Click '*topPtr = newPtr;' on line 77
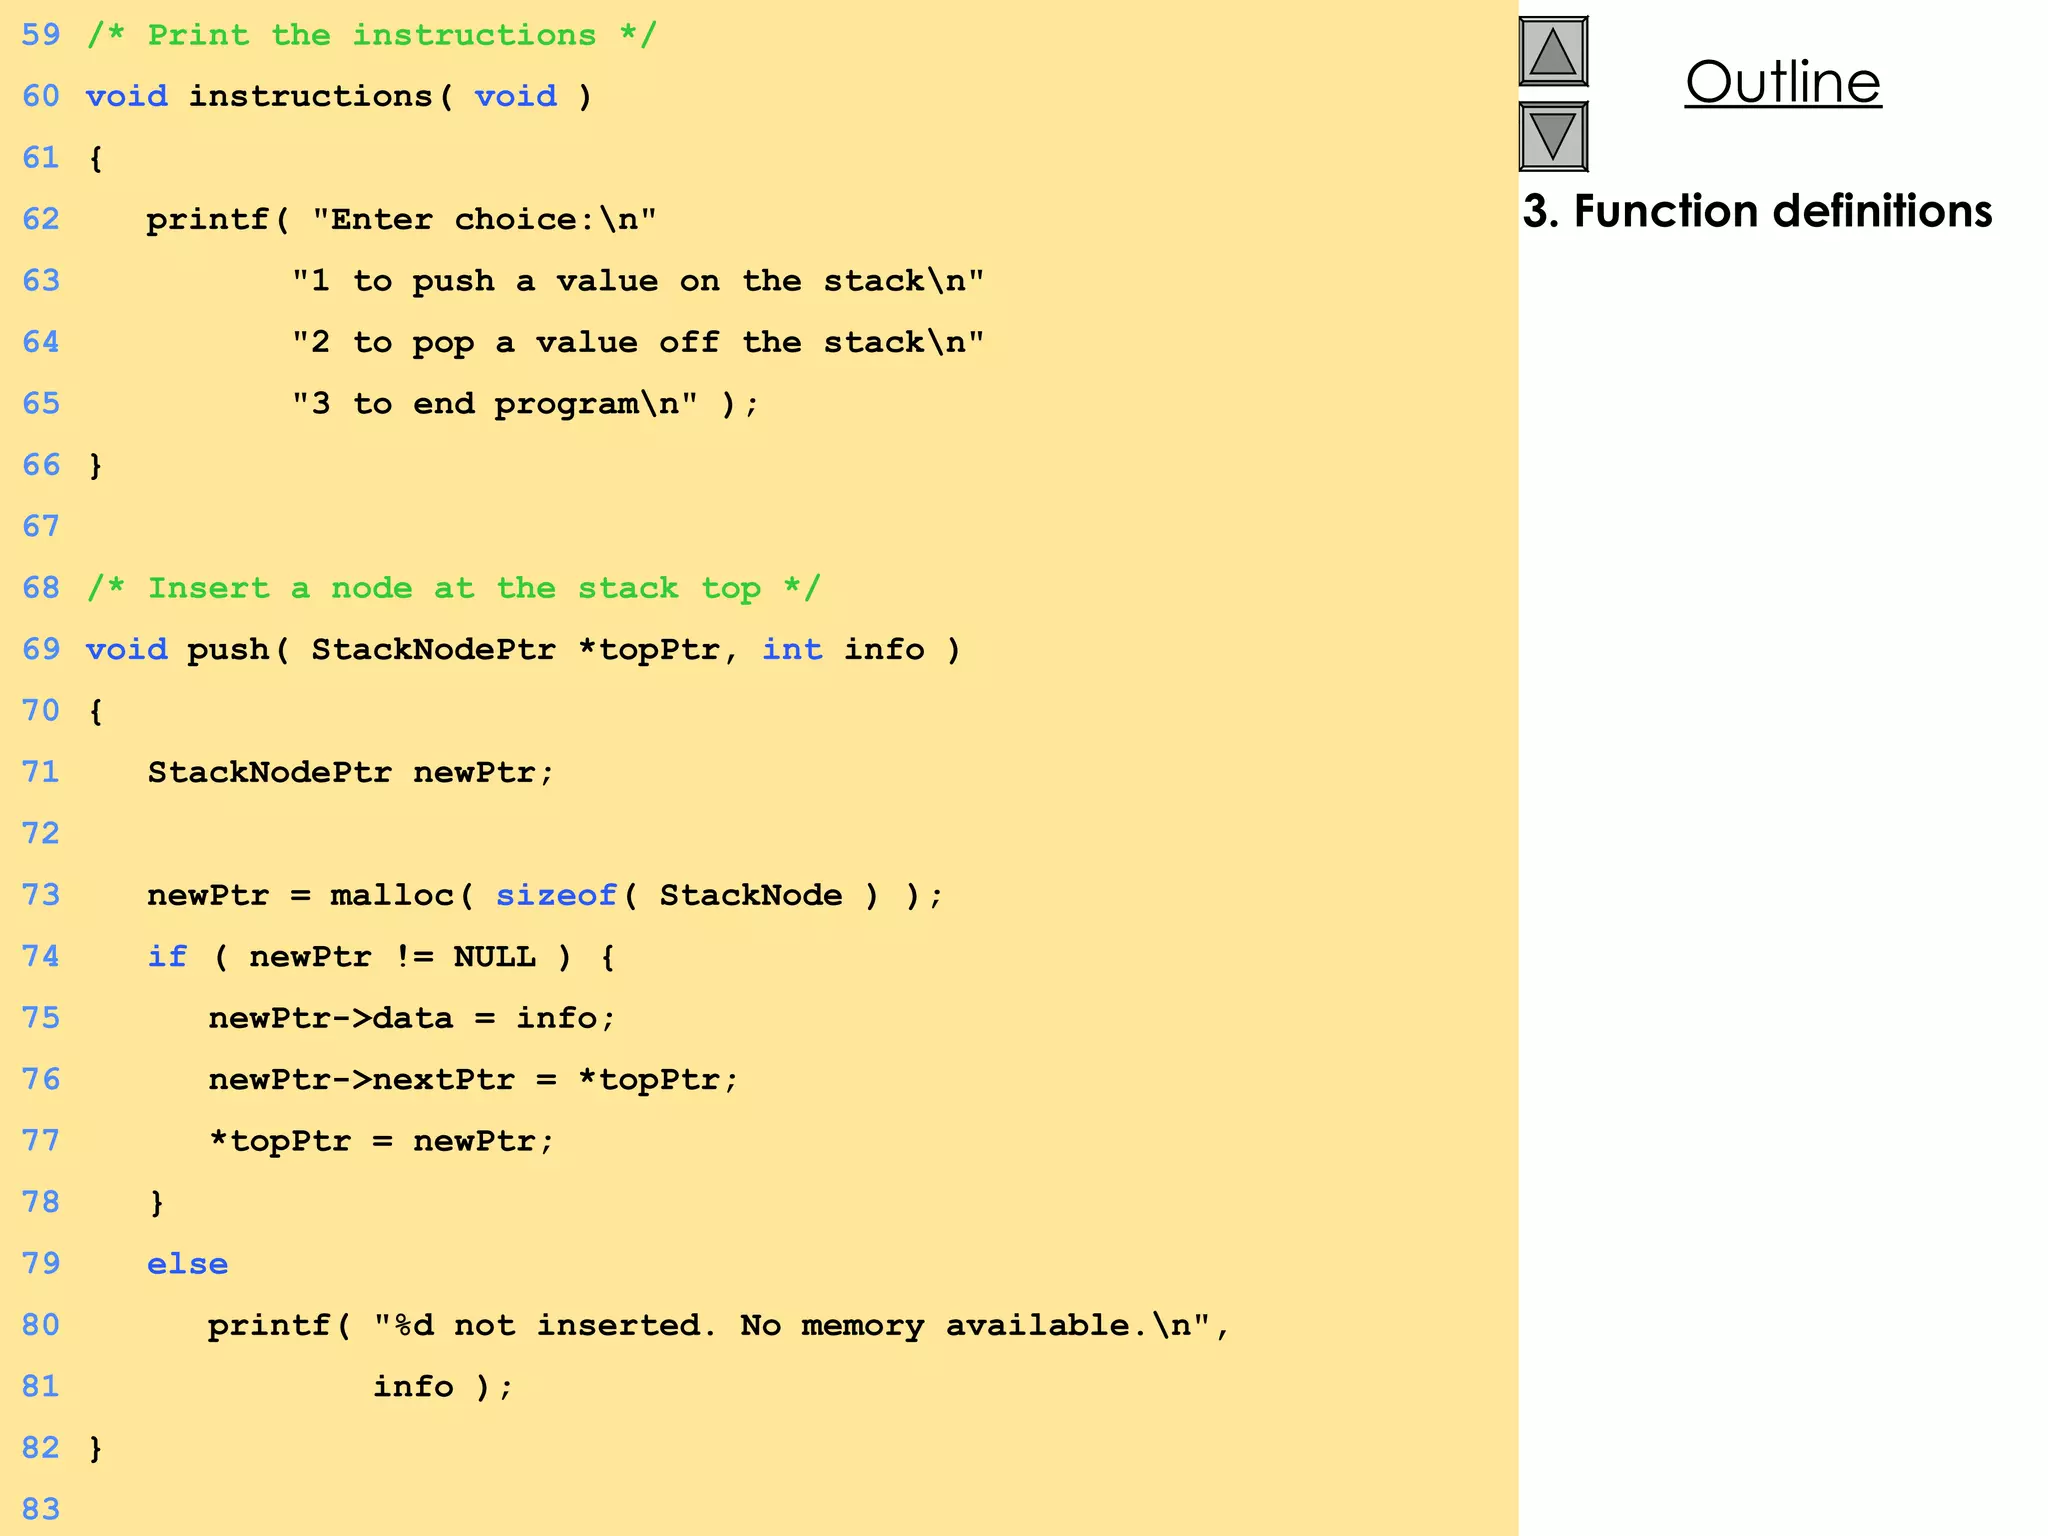The height and width of the screenshot is (1536, 2048). click(x=381, y=1141)
